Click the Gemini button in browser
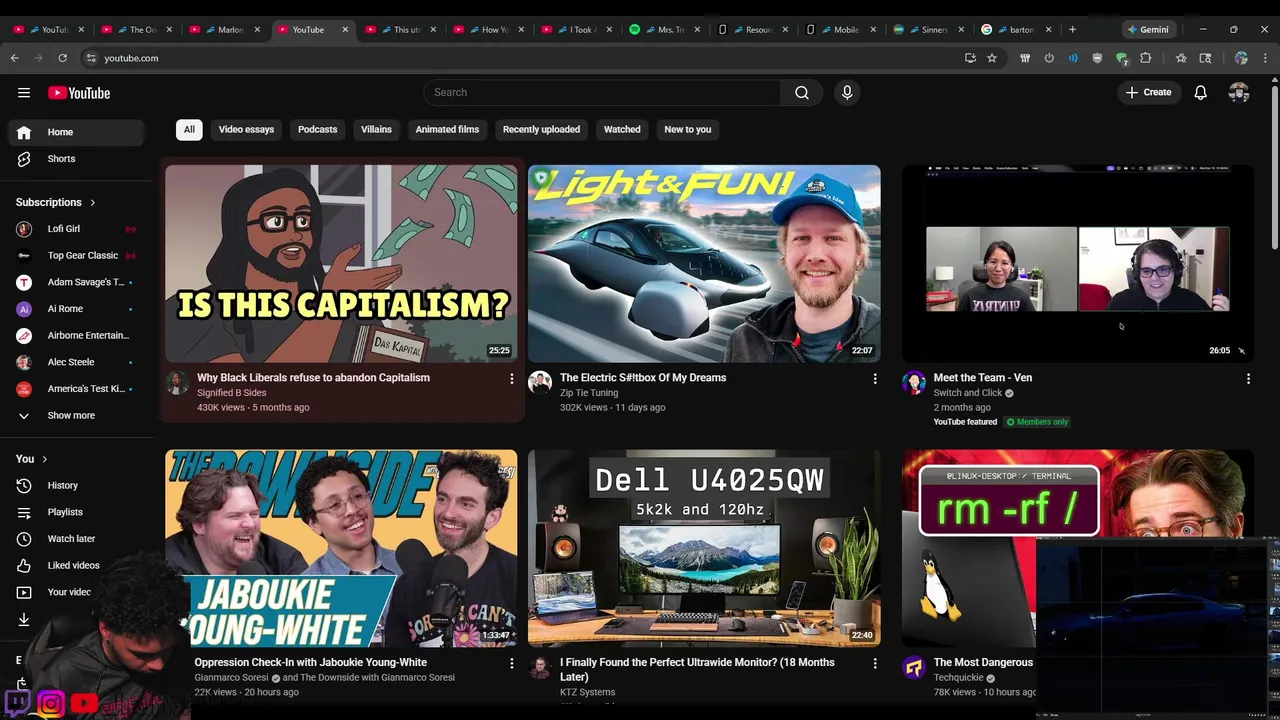Image resolution: width=1280 pixels, height=720 pixels. coord(1148,29)
